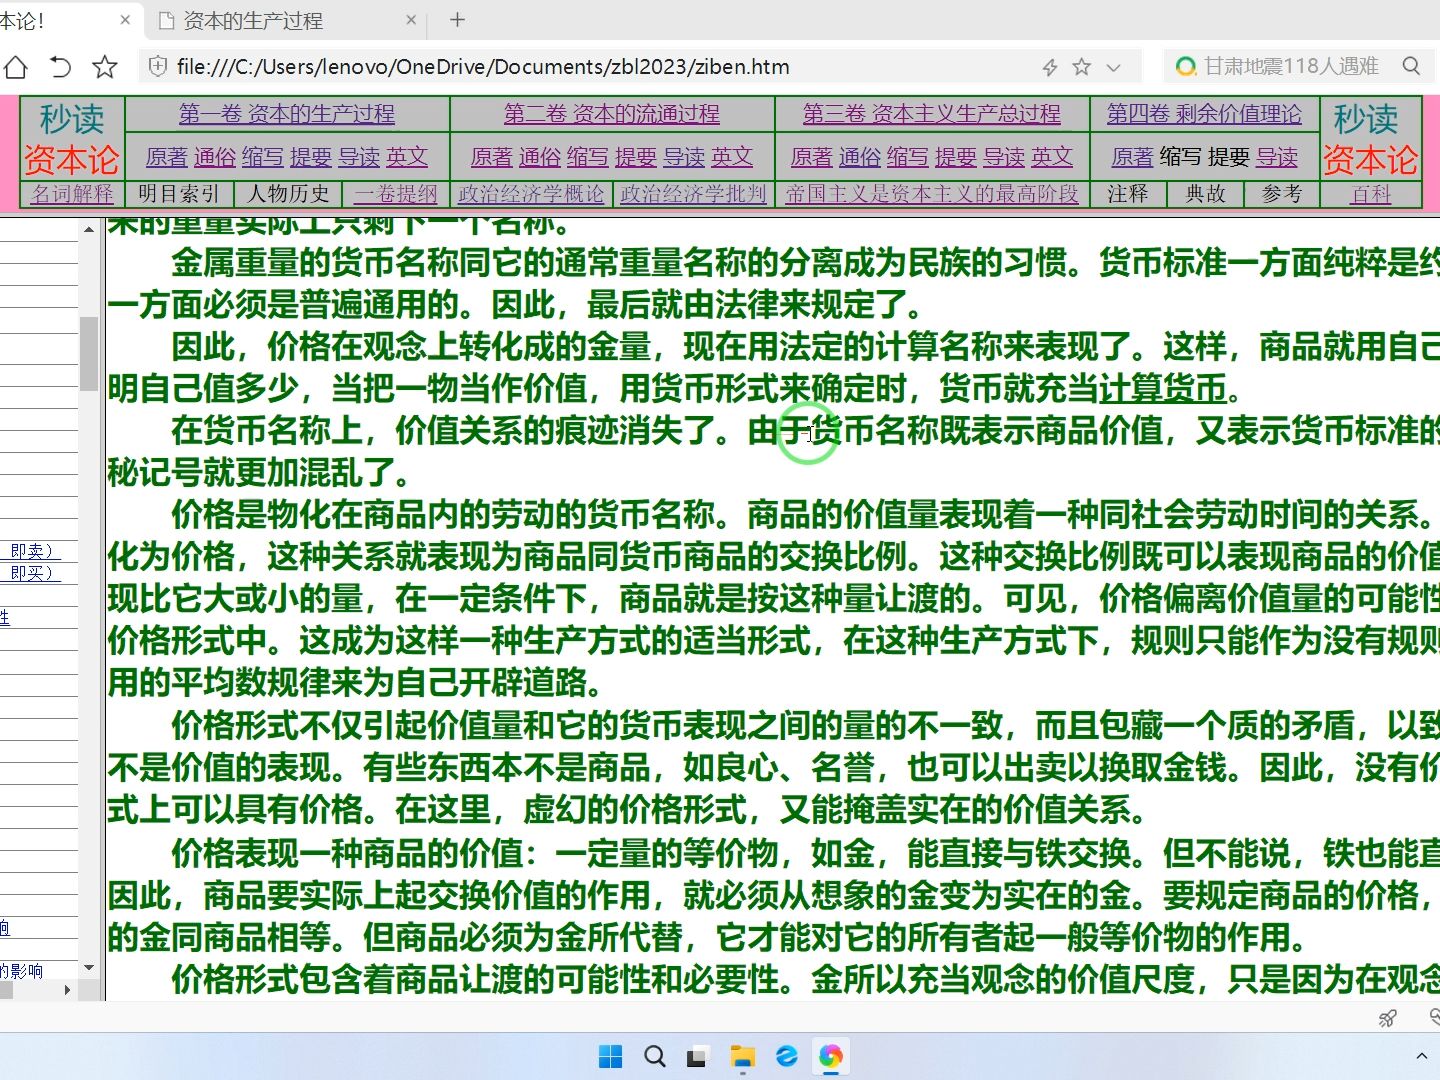
Task: Click the shield icon in the address bar
Action: pos(157,67)
